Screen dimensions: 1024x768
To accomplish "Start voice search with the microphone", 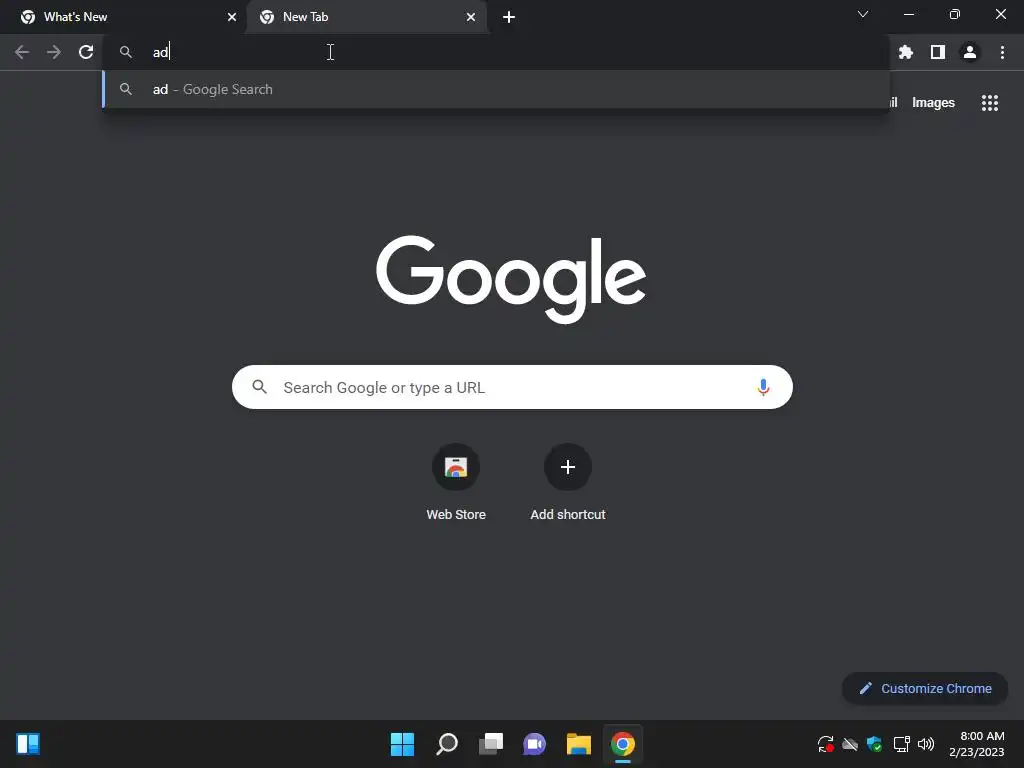I will click(763, 387).
